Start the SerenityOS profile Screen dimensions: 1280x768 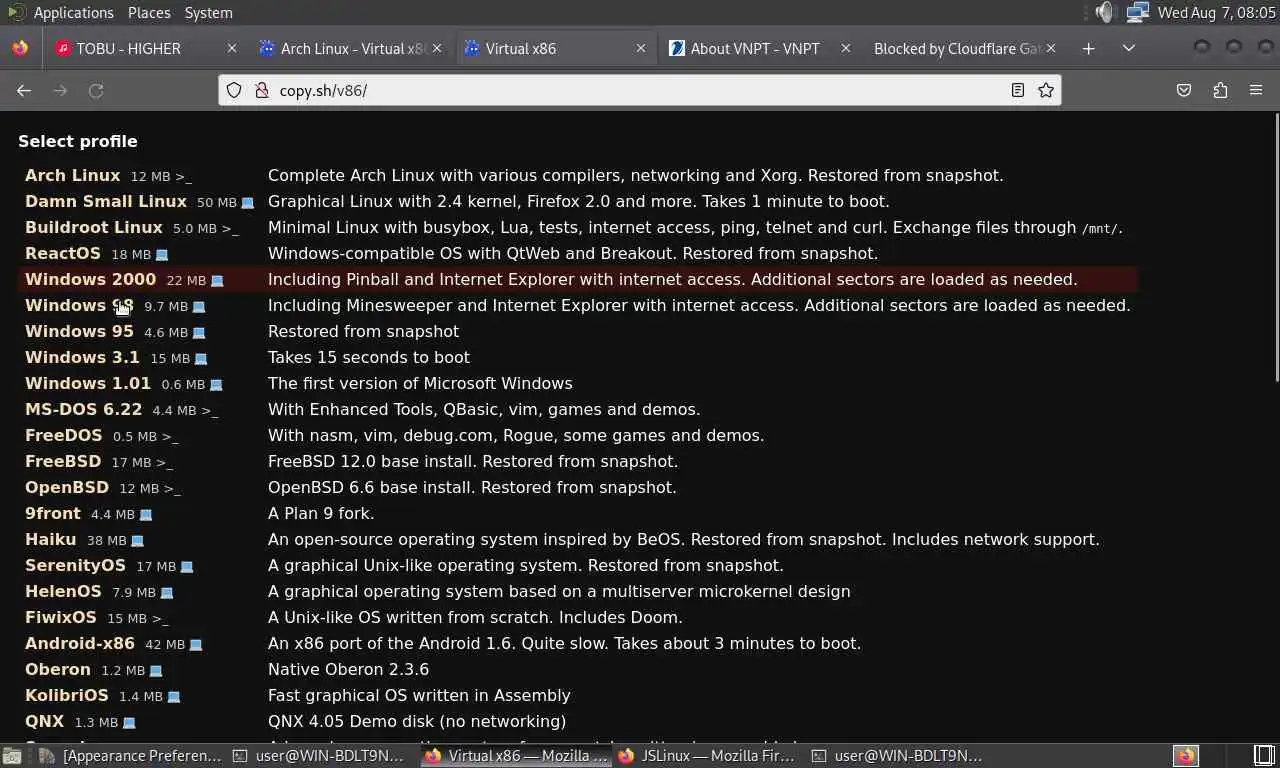75,565
